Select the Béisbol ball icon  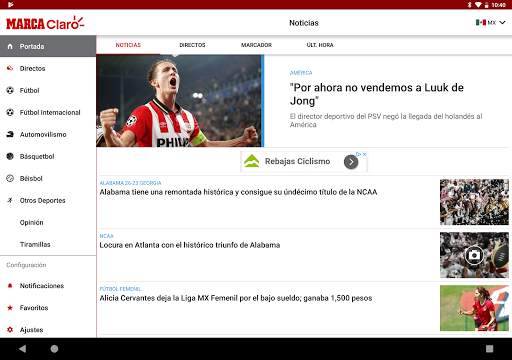(x=10, y=178)
